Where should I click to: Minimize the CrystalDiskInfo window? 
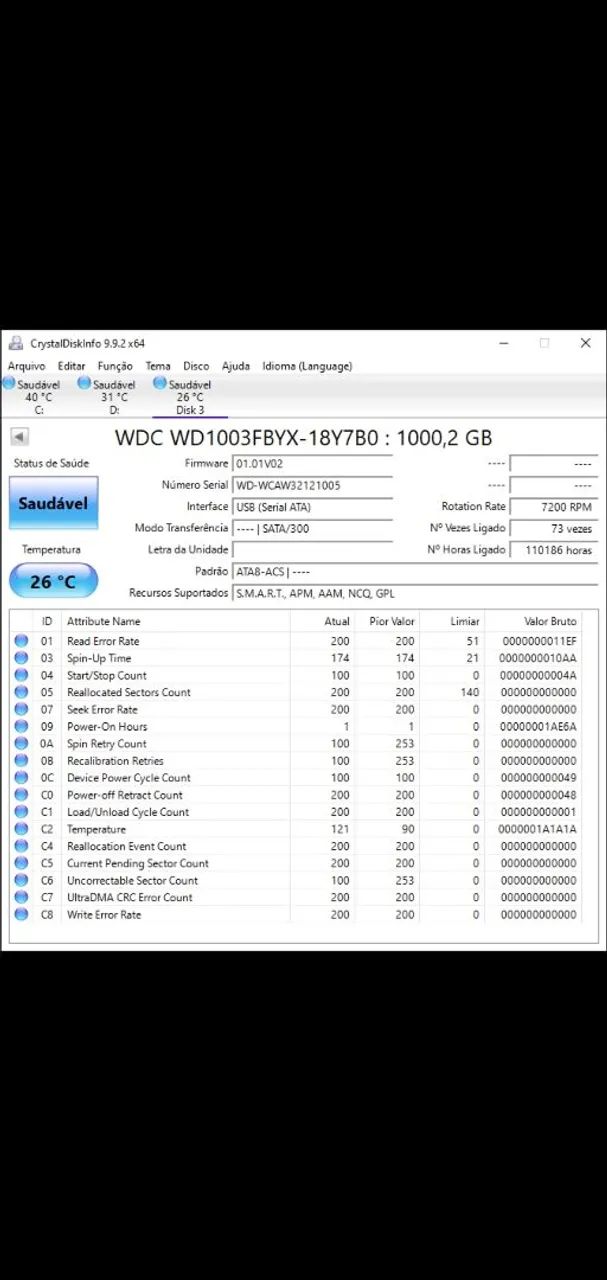(x=503, y=343)
